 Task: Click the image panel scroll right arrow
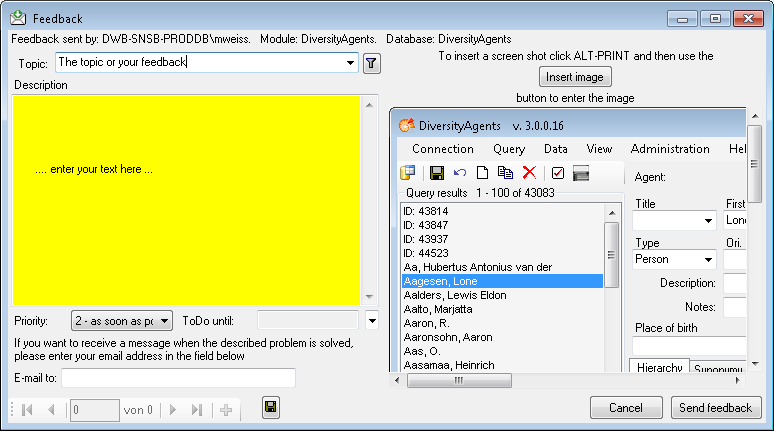[738, 380]
